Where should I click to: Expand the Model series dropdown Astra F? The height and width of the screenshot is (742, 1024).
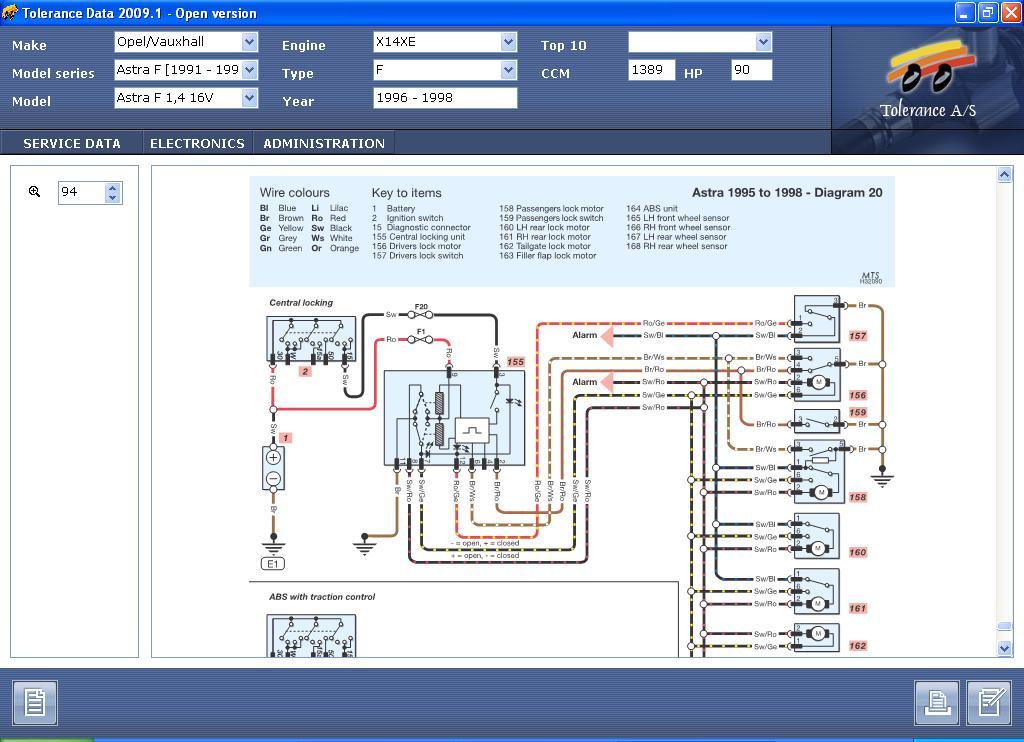pos(249,70)
